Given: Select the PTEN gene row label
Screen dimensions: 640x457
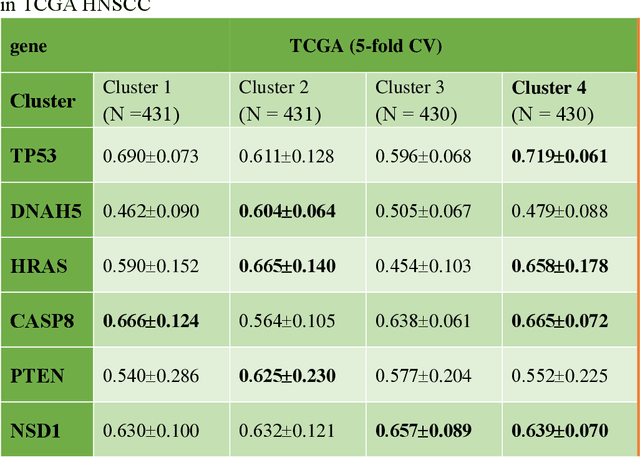Looking at the screenshot, I should click(38, 376).
